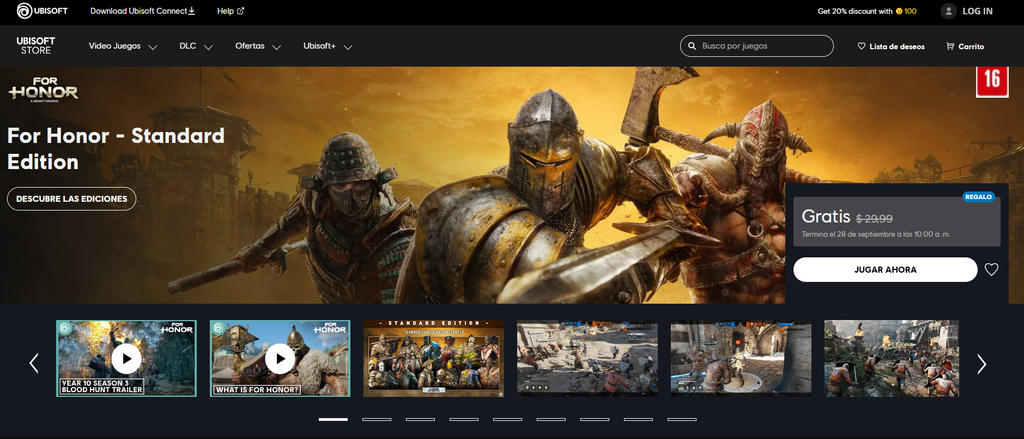The height and width of the screenshot is (439, 1024).
Task: Select the fourth carousel page indicator
Action: coord(464,419)
